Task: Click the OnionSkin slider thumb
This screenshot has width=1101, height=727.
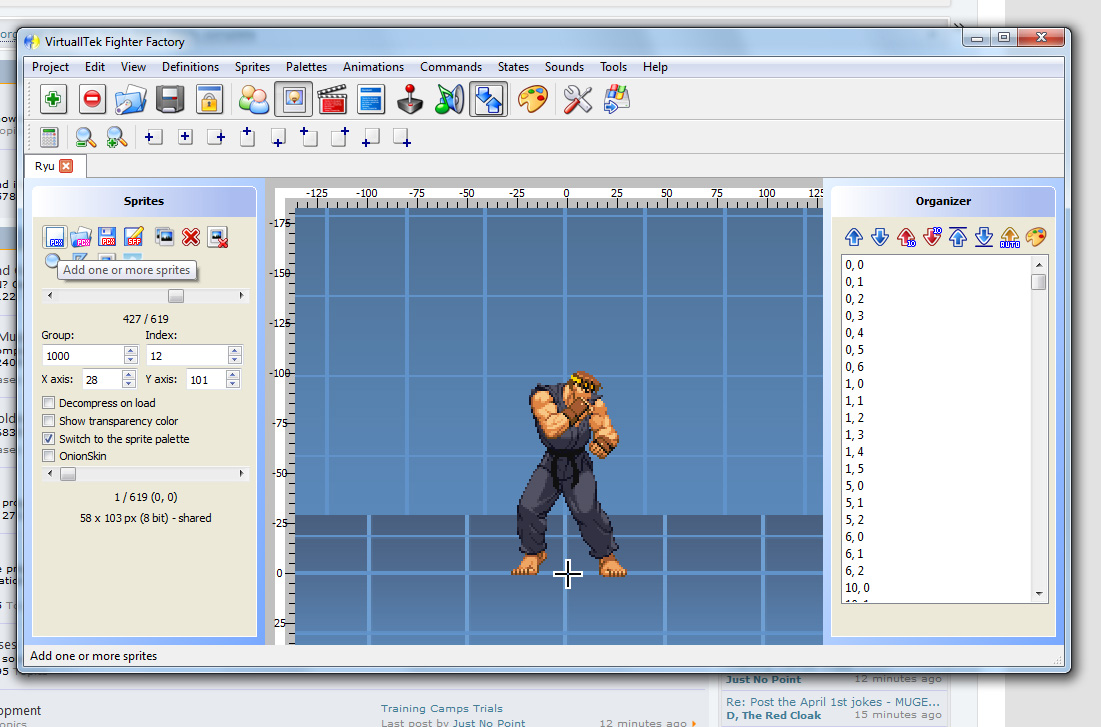Action: tap(67, 474)
